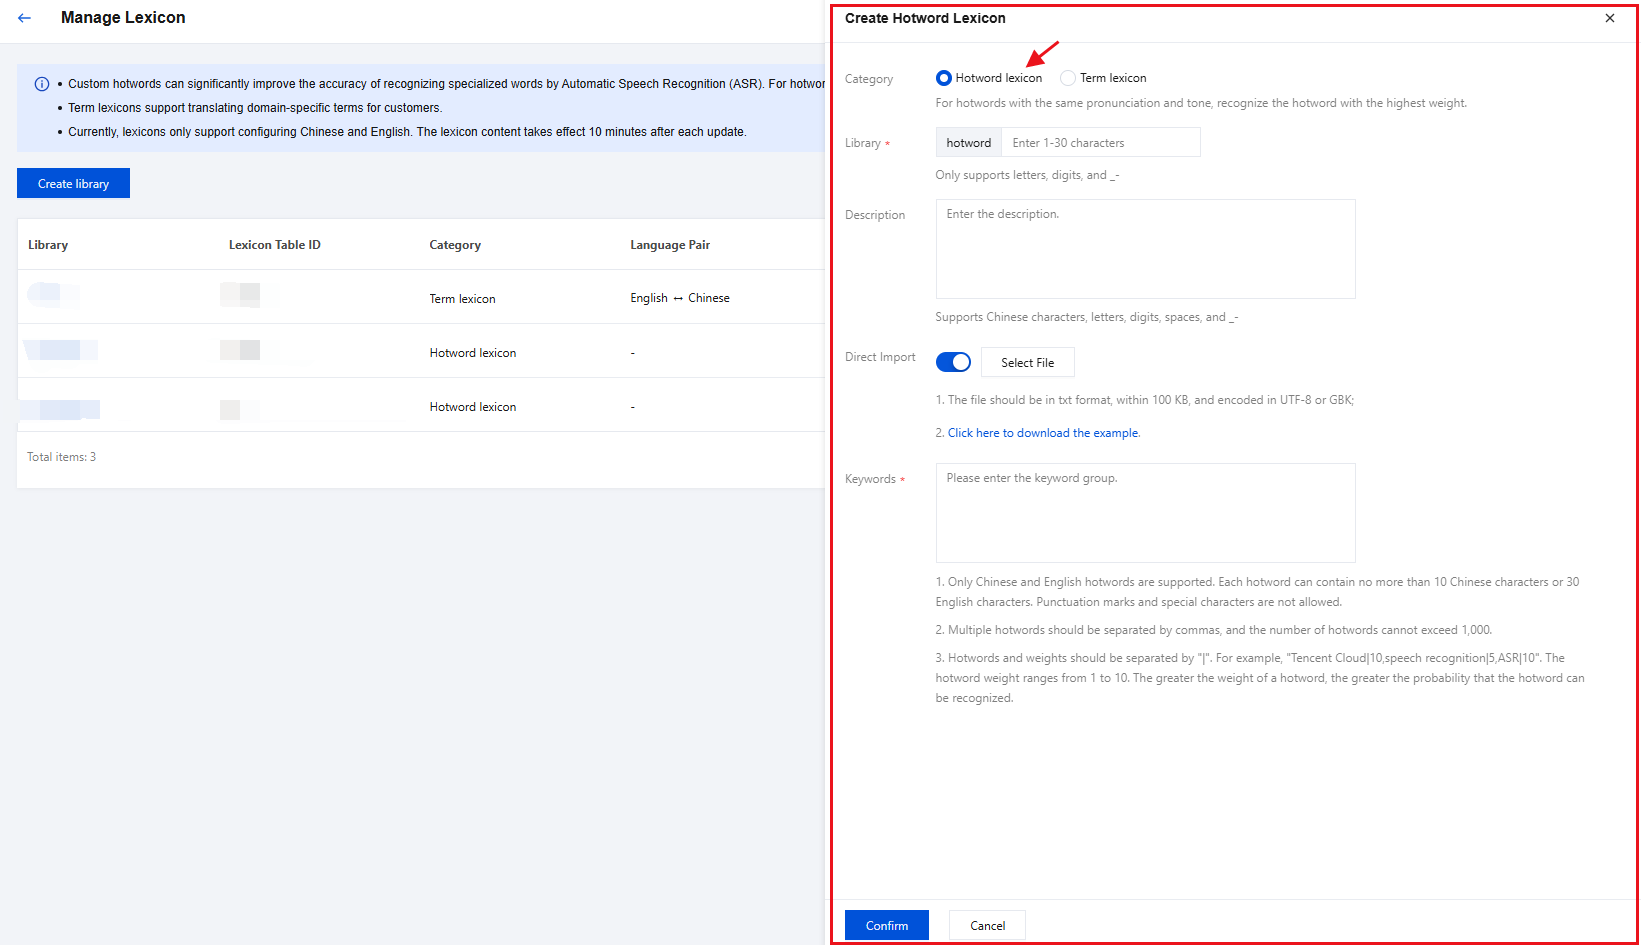Click the Create library button
Viewport: 1641px width, 945px height.
(x=73, y=184)
